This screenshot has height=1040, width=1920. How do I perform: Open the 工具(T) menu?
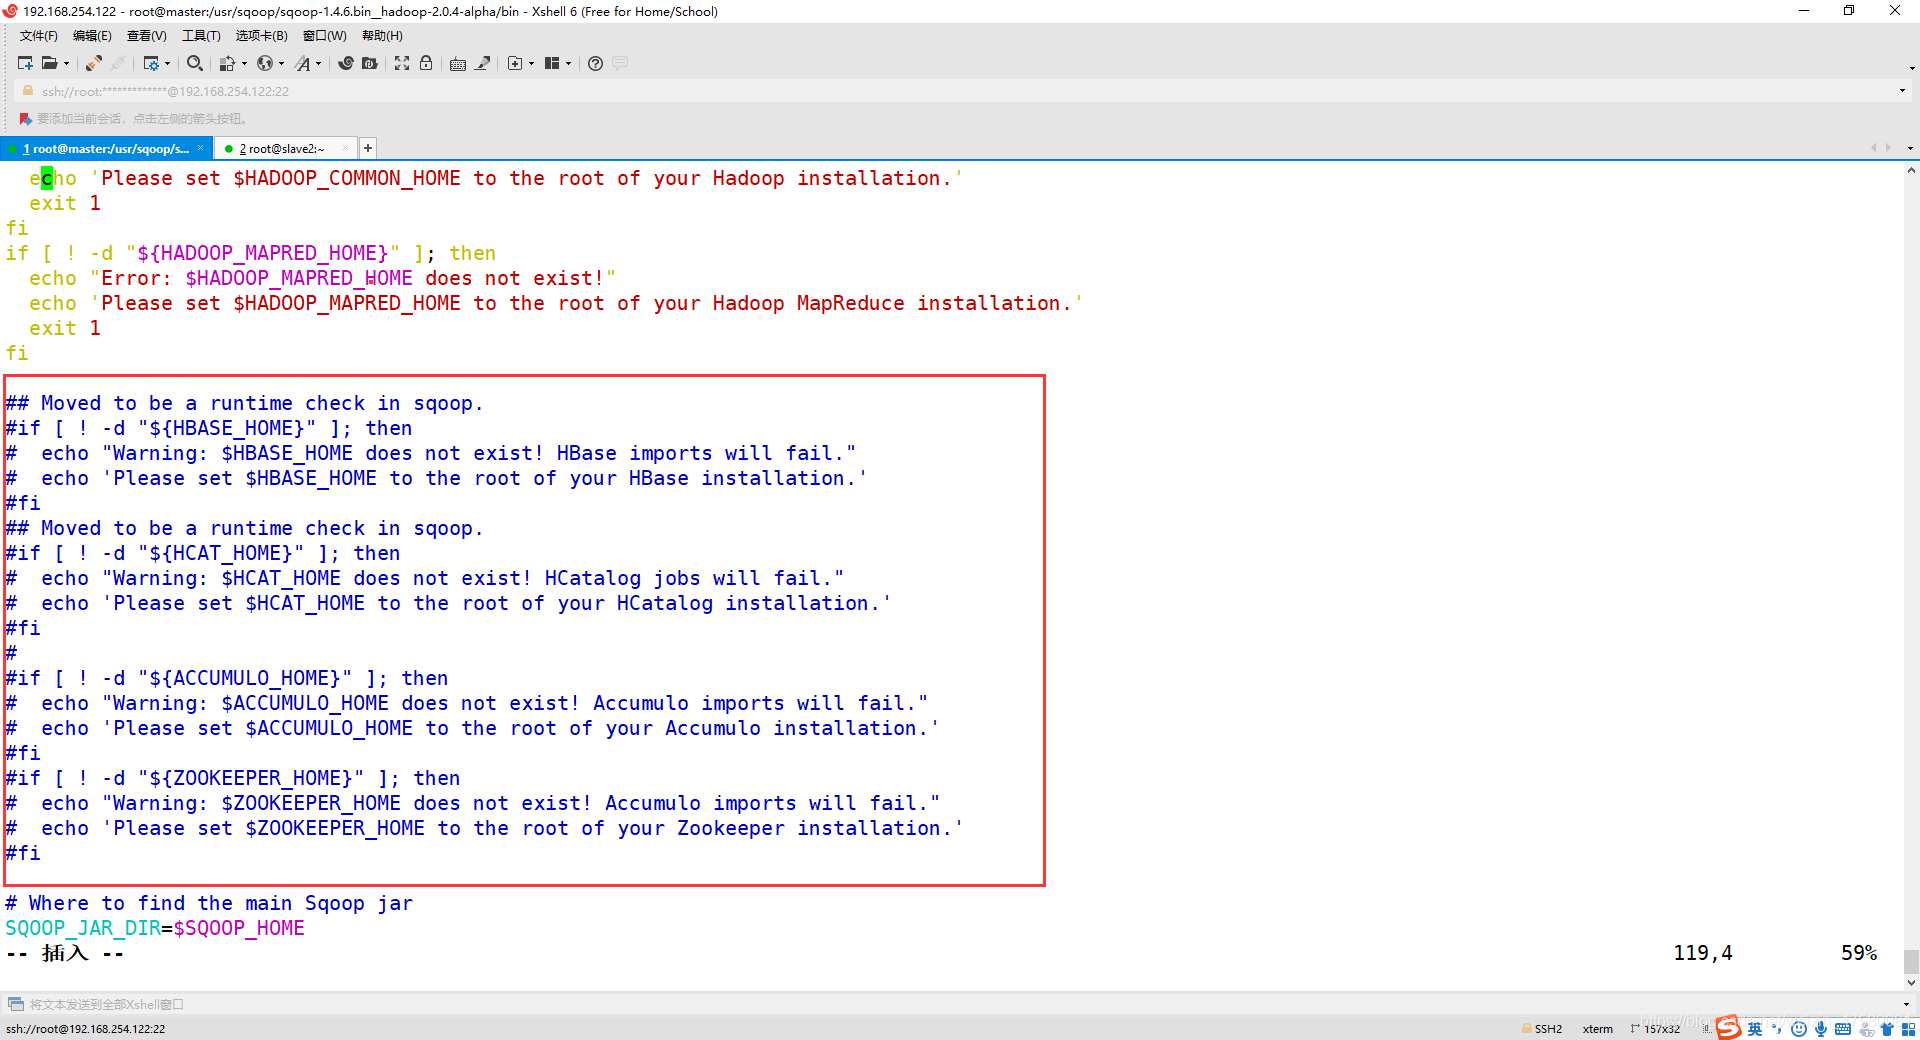coord(201,36)
